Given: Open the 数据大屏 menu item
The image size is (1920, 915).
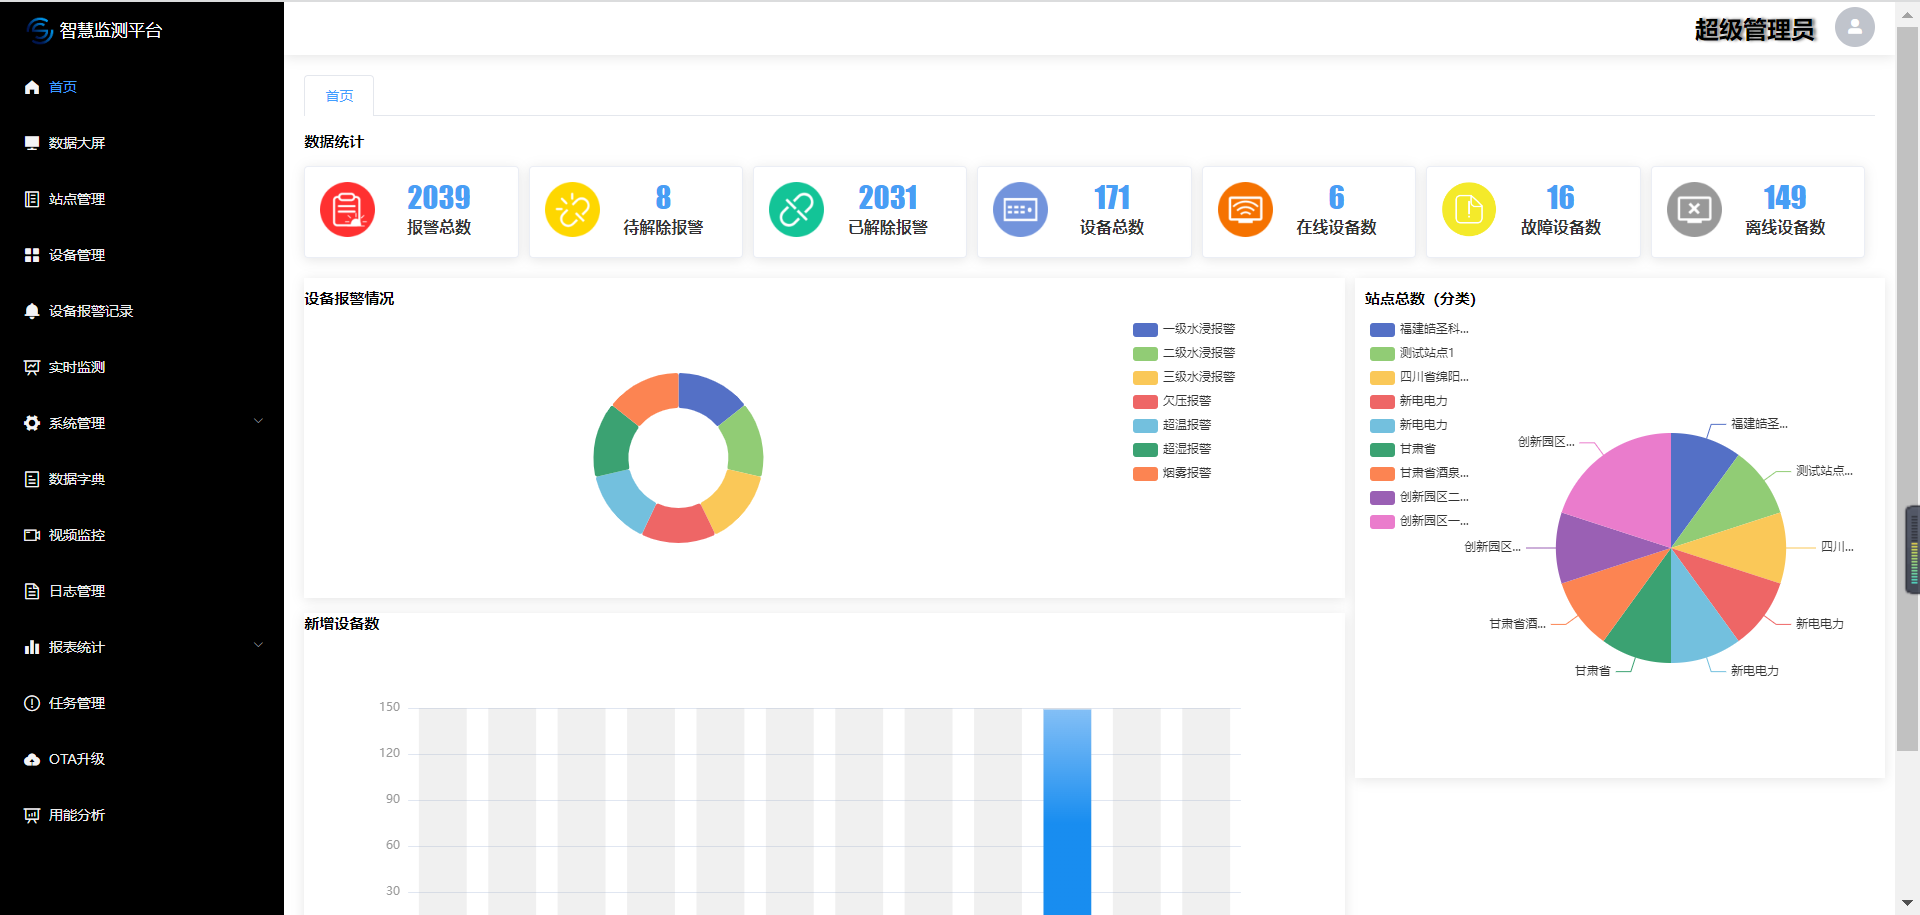Looking at the screenshot, I should [142, 143].
